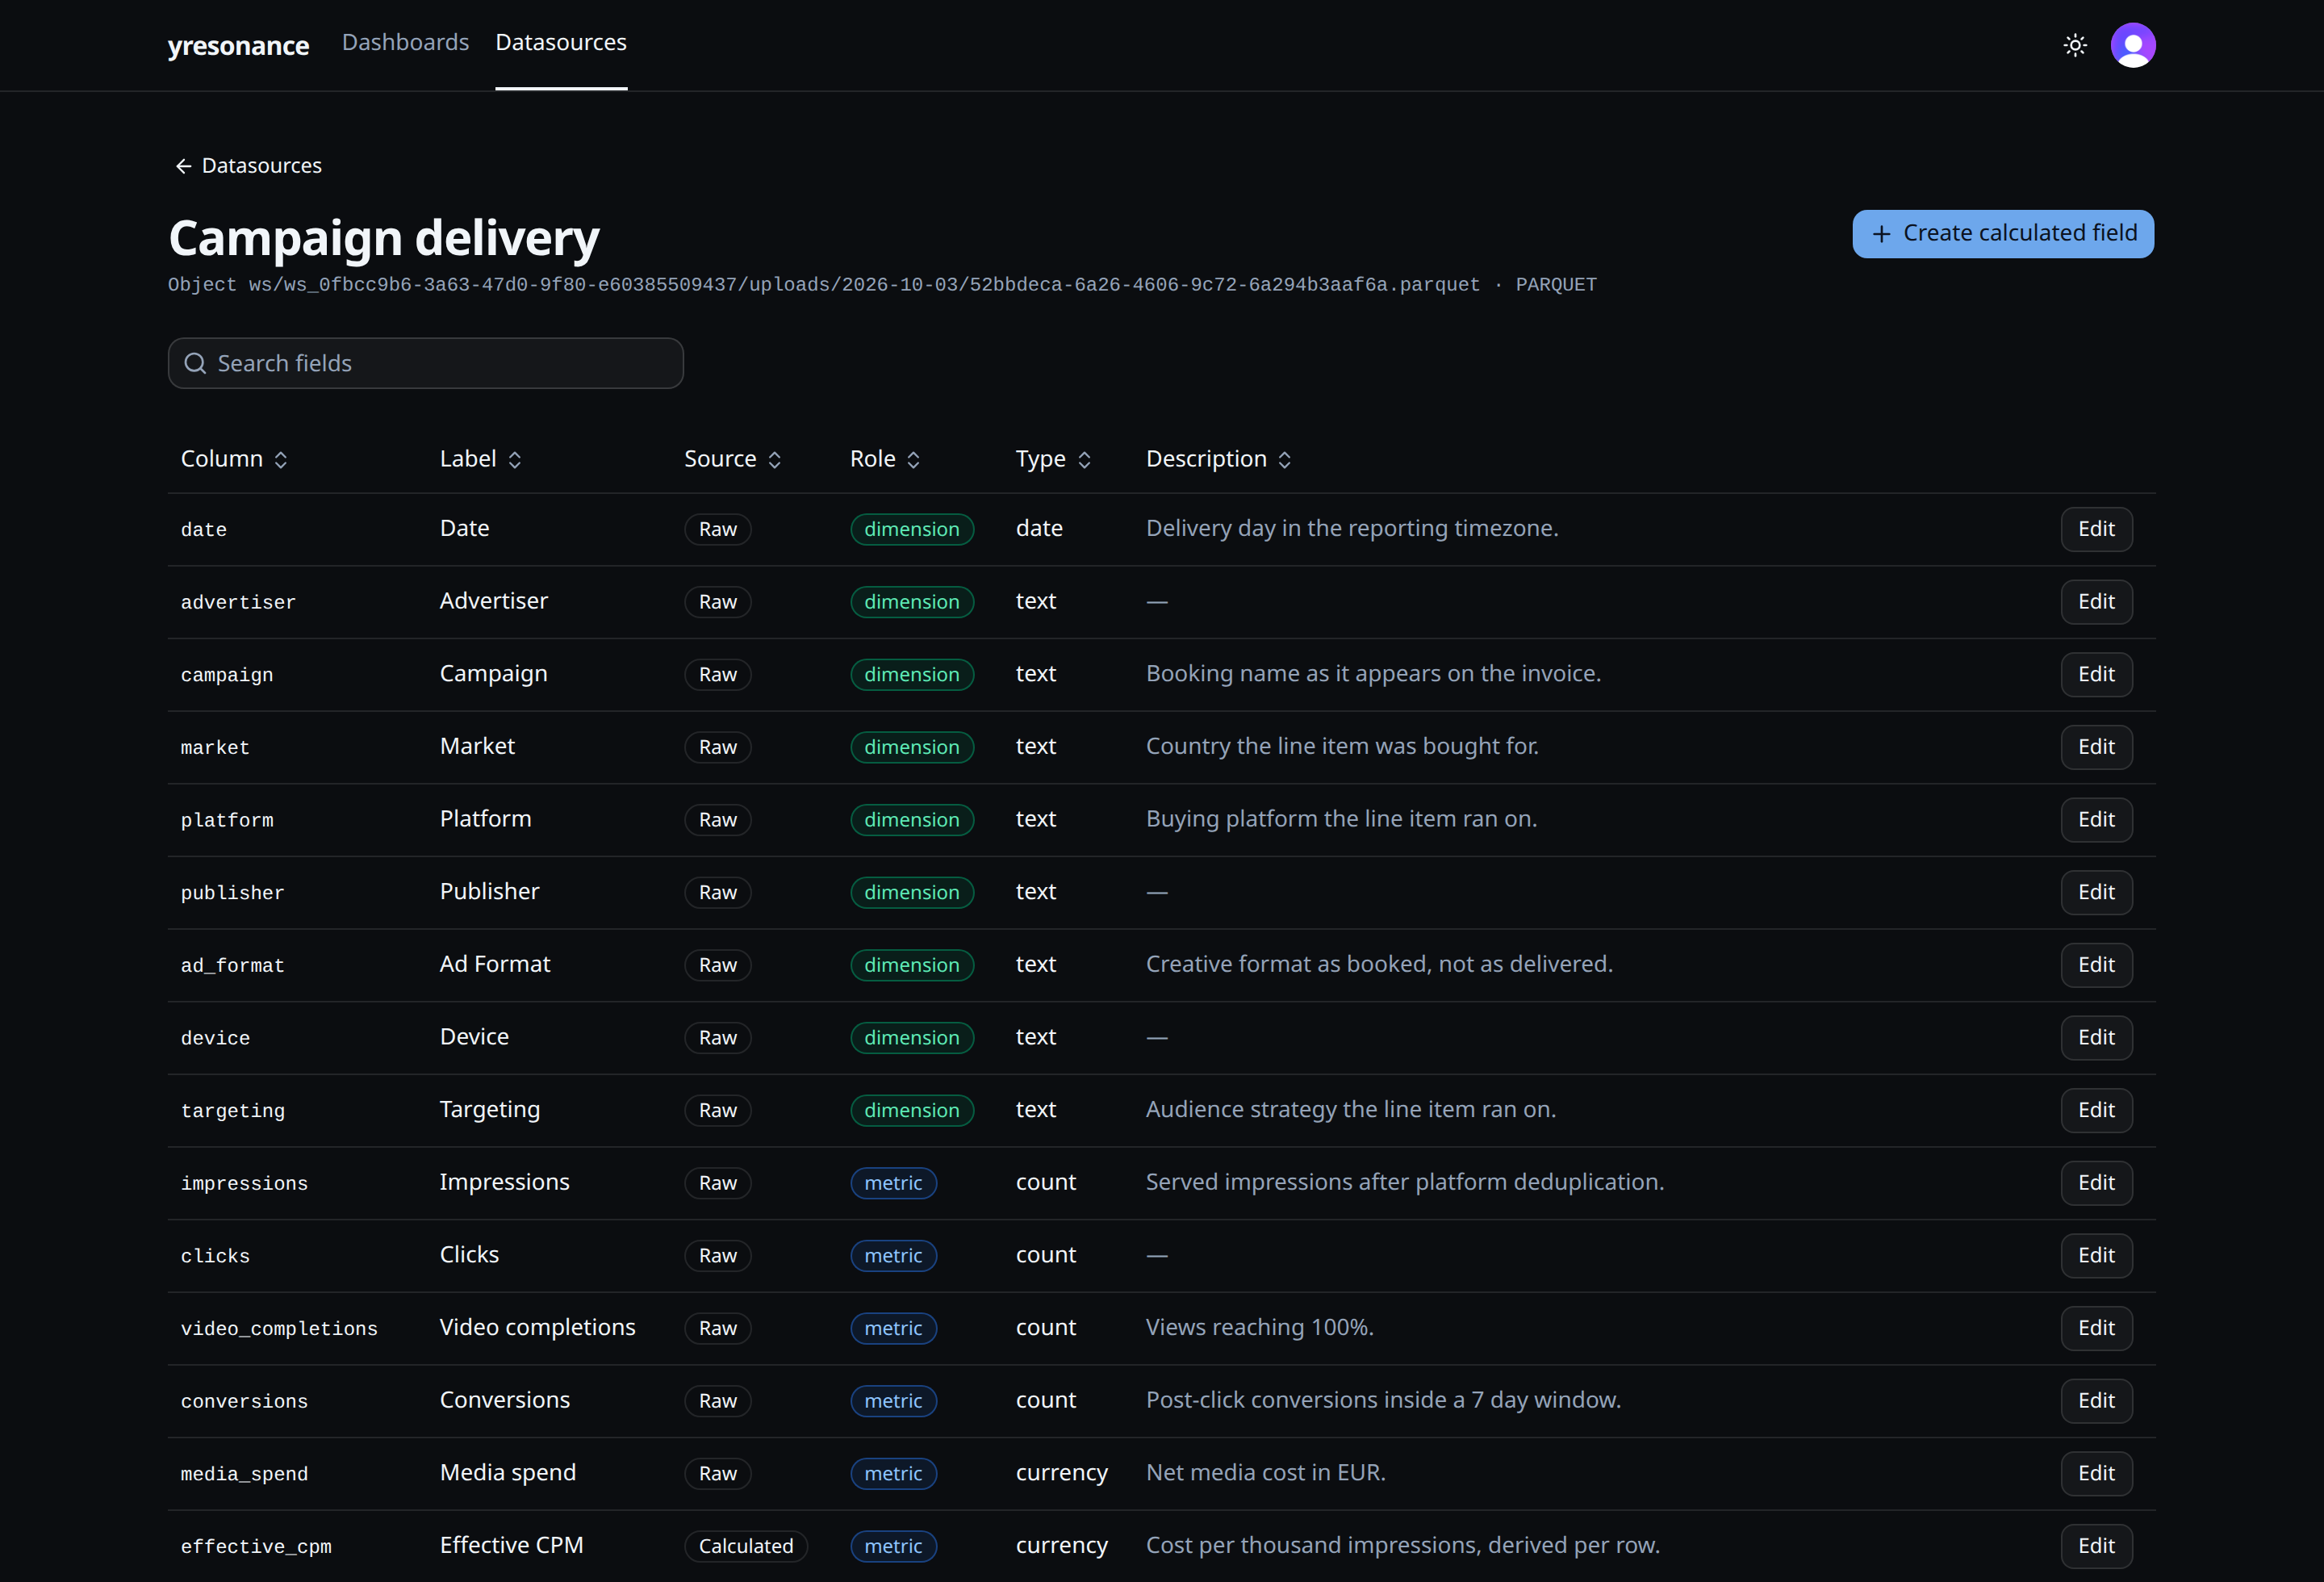Edit the platform field row

click(2096, 820)
